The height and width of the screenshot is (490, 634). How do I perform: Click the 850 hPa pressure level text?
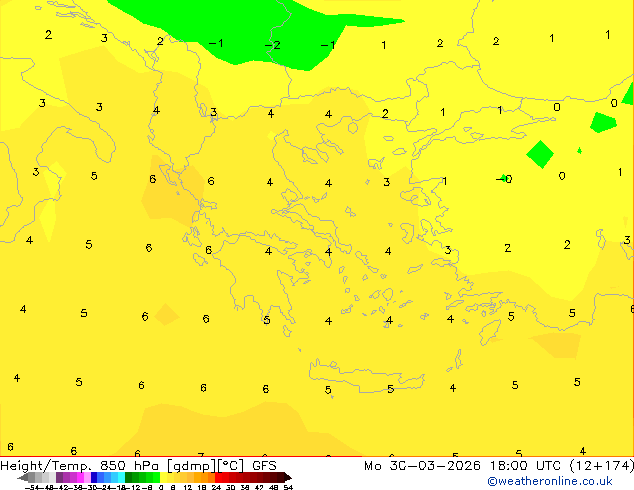[129, 466]
